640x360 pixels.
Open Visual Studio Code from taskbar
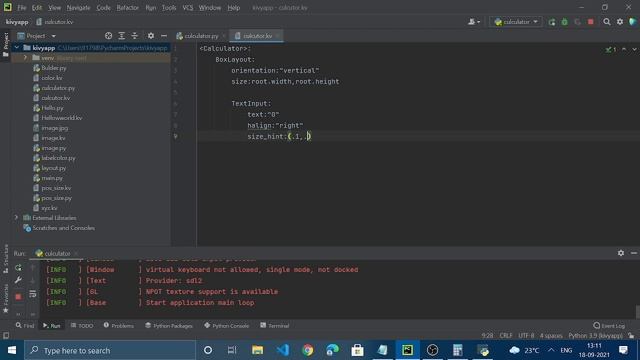282,350
